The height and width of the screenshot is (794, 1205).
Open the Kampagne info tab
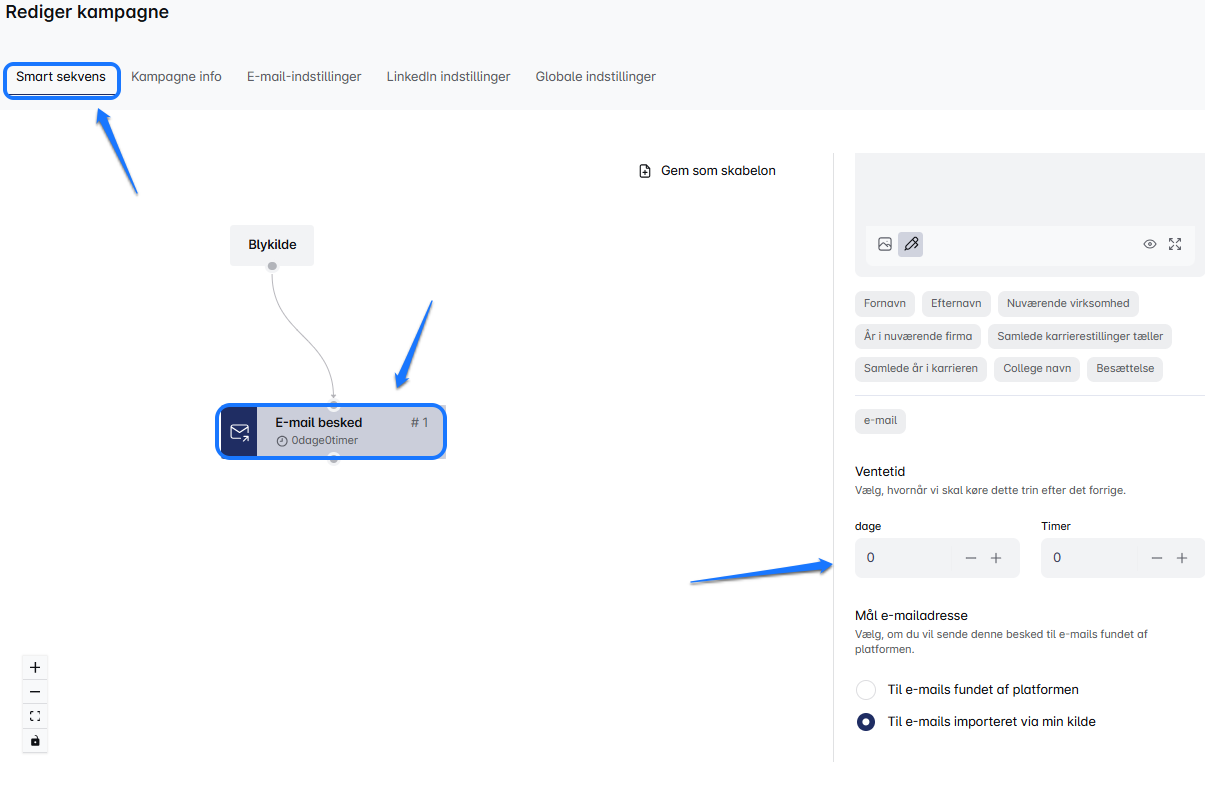point(176,77)
